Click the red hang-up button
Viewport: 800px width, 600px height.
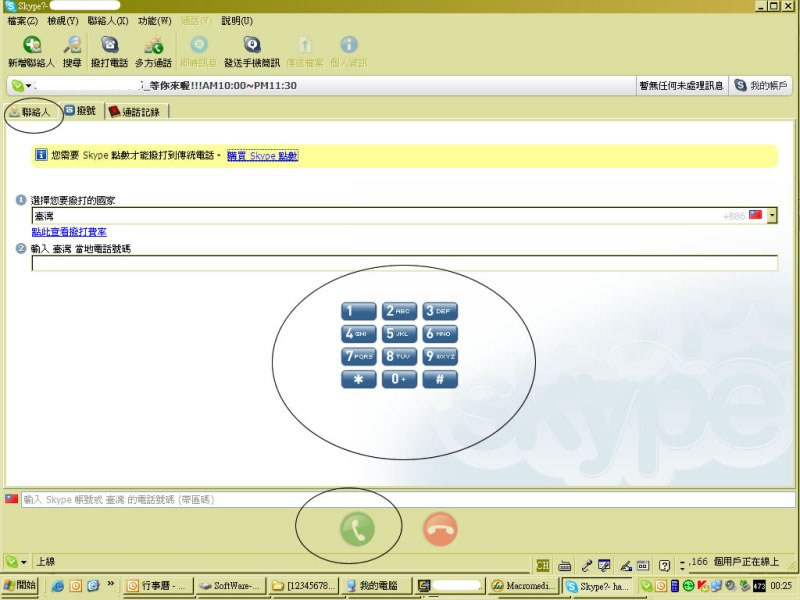(440, 529)
